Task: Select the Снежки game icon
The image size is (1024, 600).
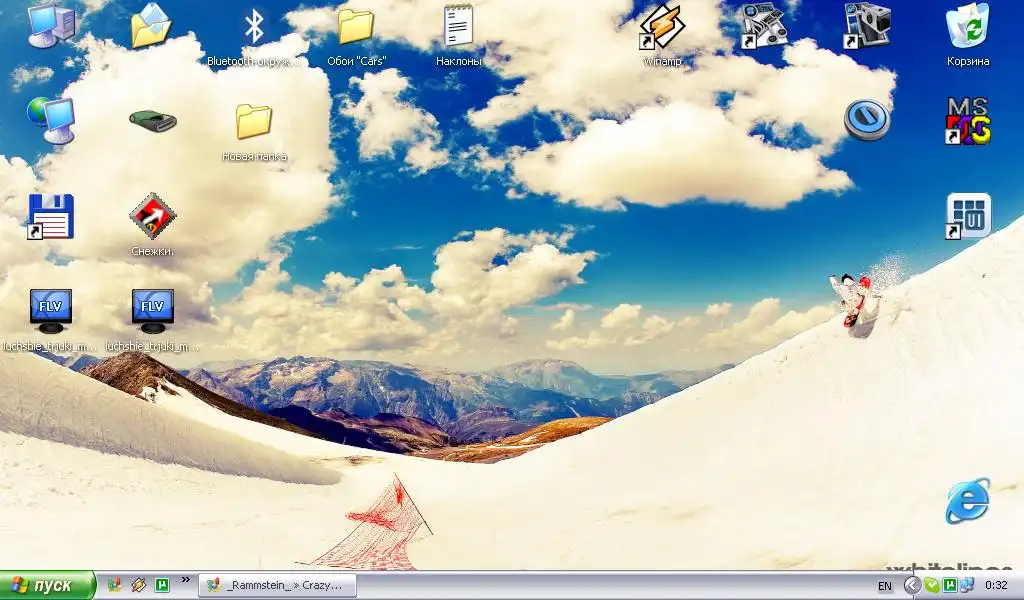Action: pyautogui.click(x=153, y=217)
